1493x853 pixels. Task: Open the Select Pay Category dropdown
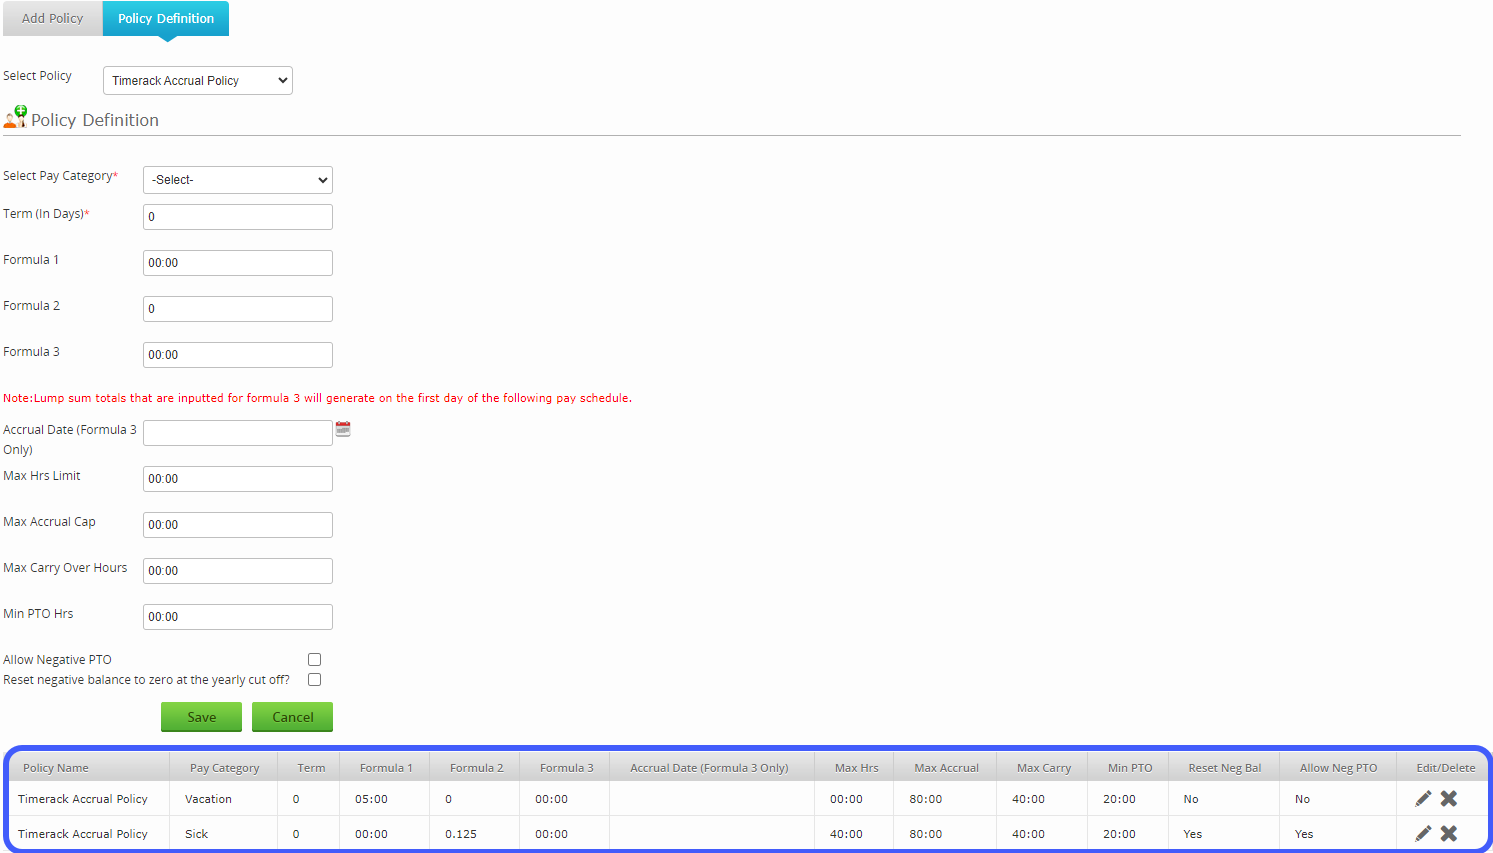(x=238, y=180)
